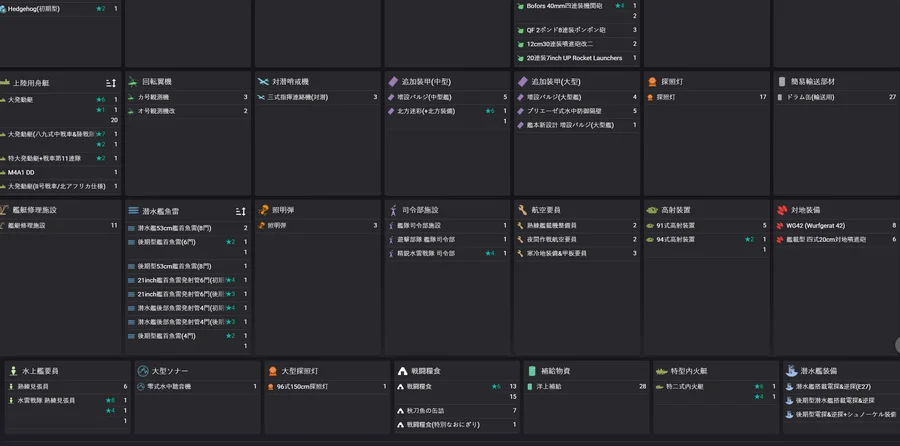Select the WG42 (Wurfgerät 42) entry
The width and height of the screenshot is (900, 446).
[815, 226]
